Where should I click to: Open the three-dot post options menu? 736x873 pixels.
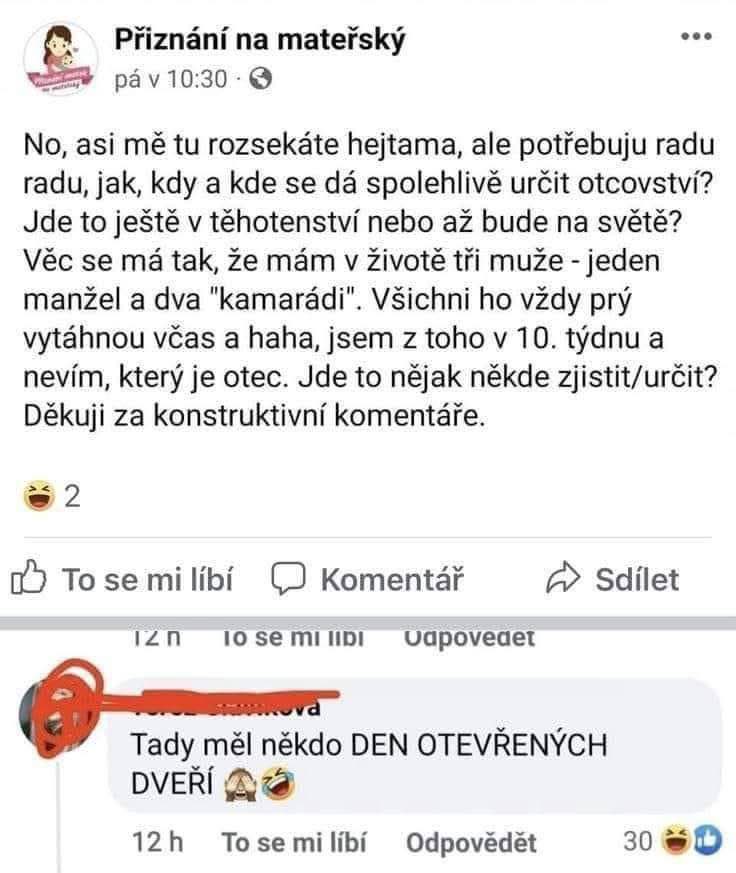point(695,37)
